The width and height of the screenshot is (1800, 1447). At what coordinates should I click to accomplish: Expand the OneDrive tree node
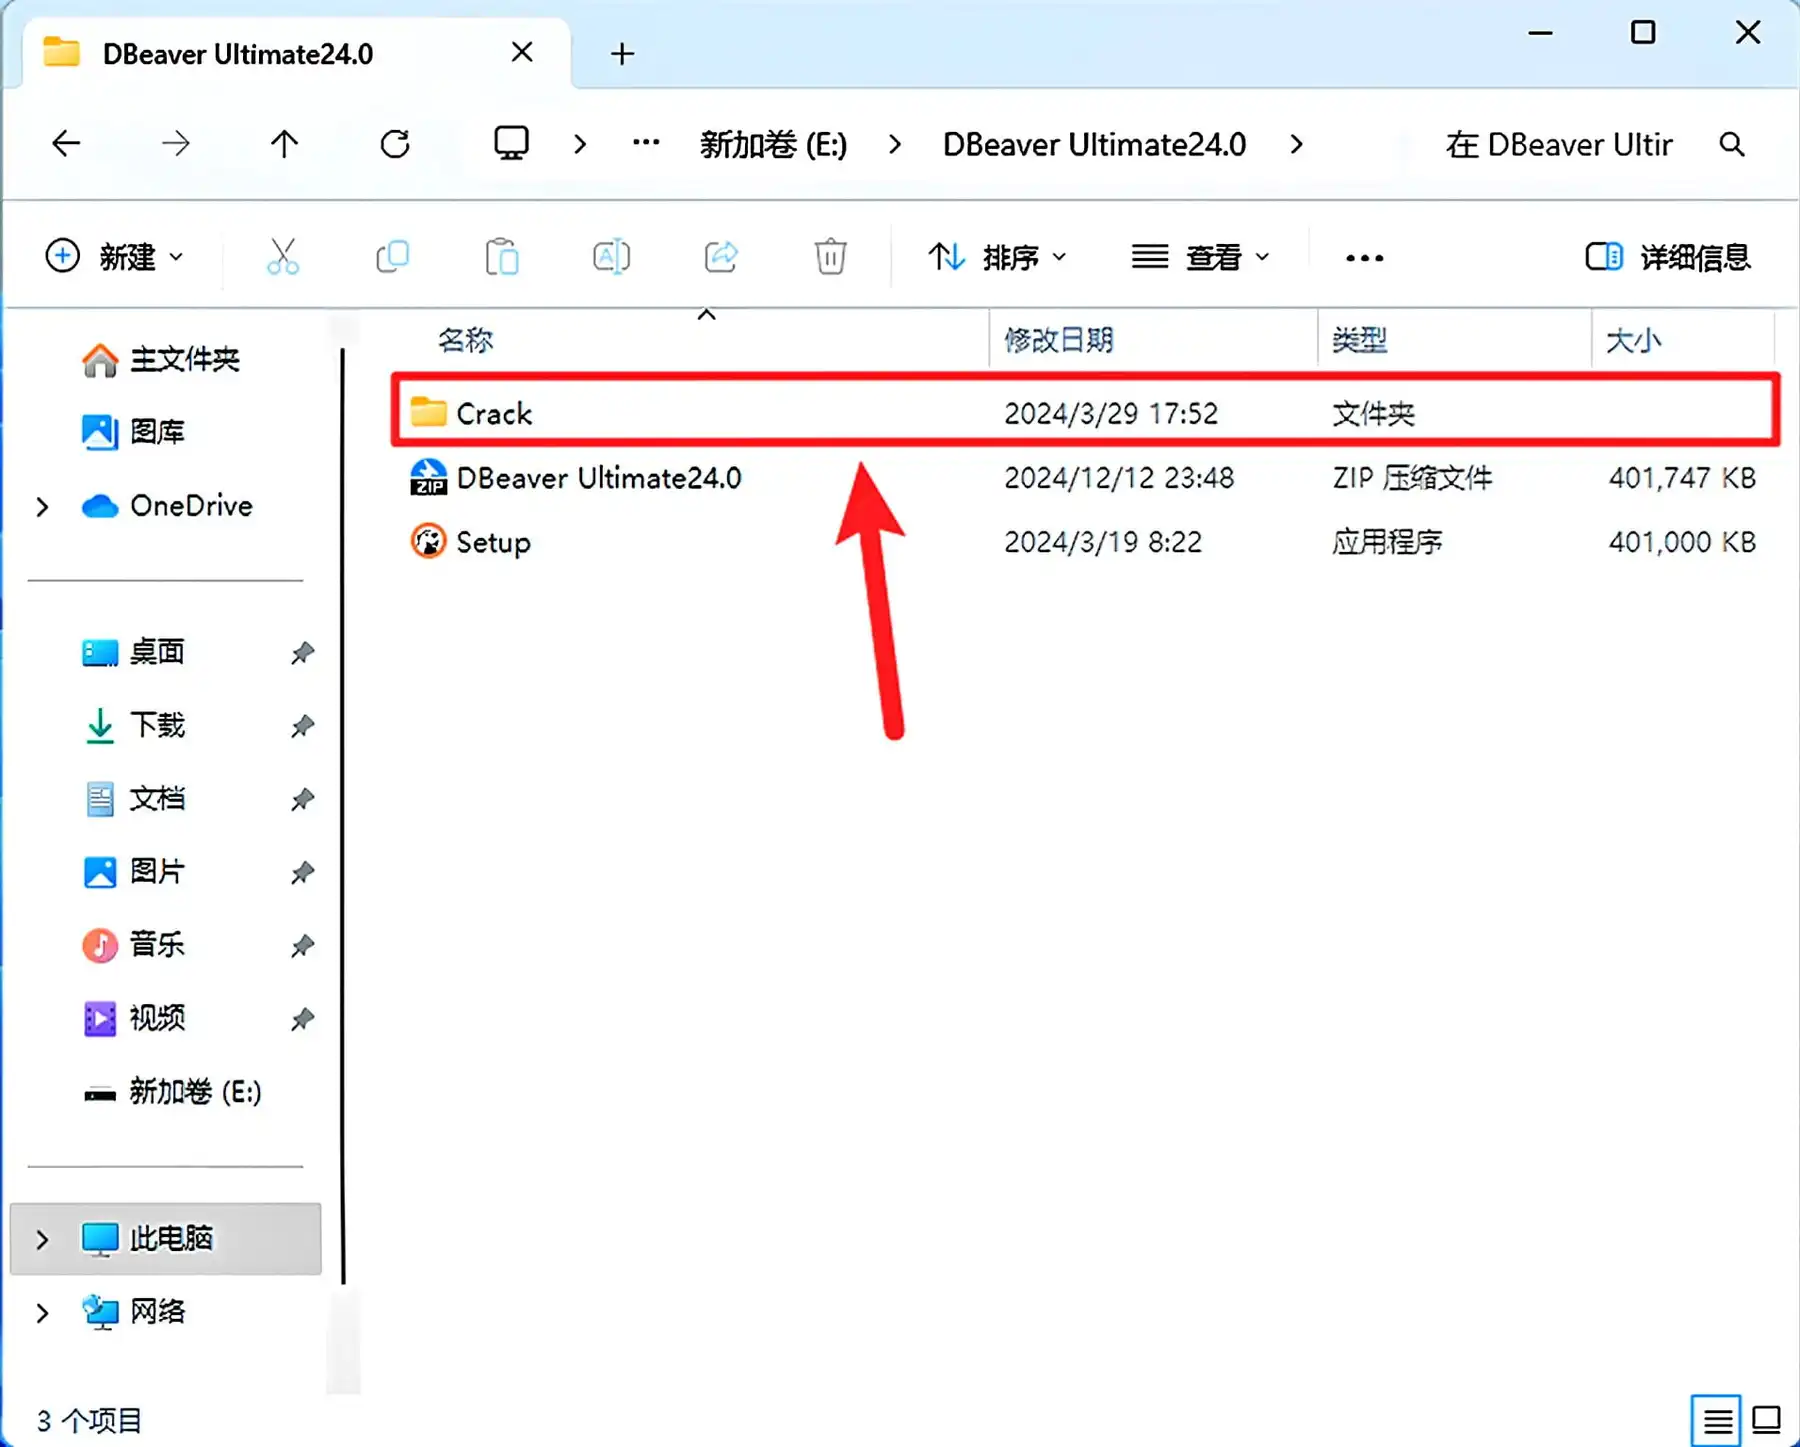point(42,507)
